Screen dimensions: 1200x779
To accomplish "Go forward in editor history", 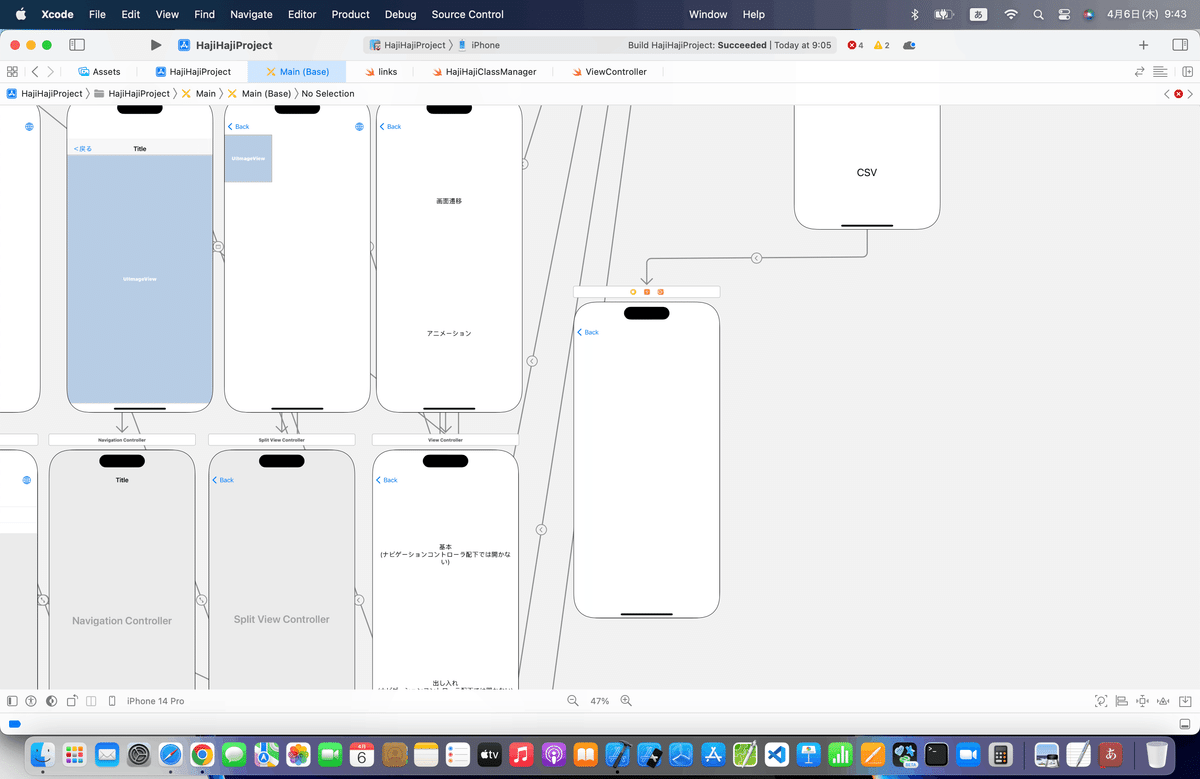I will tap(51, 72).
